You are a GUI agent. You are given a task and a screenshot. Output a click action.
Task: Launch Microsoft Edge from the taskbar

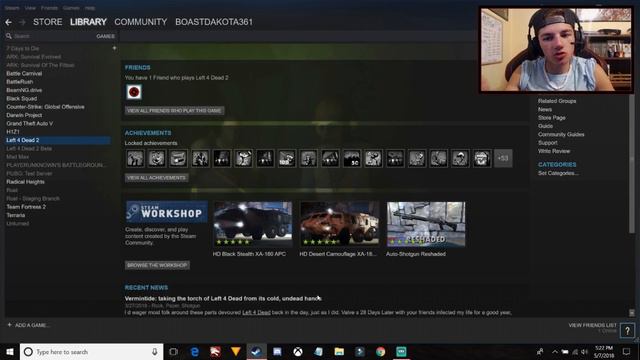[195, 351]
